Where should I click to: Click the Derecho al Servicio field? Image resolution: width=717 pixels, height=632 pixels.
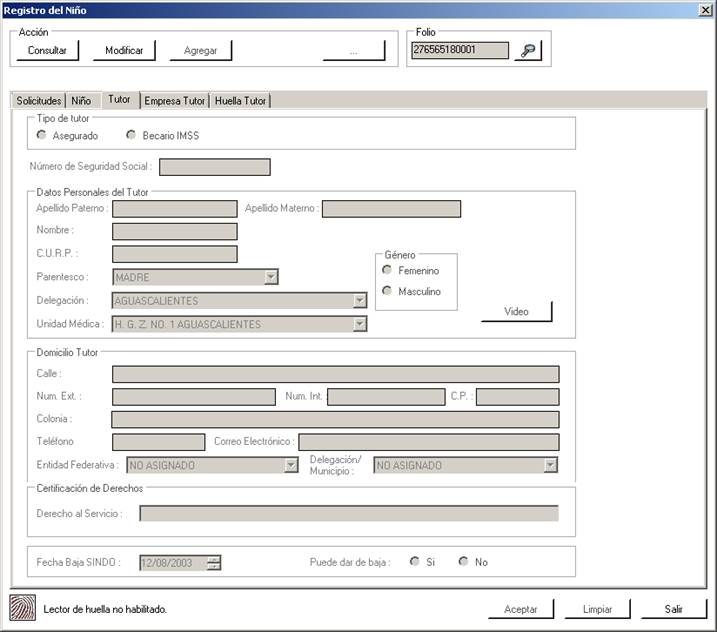(x=349, y=513)
